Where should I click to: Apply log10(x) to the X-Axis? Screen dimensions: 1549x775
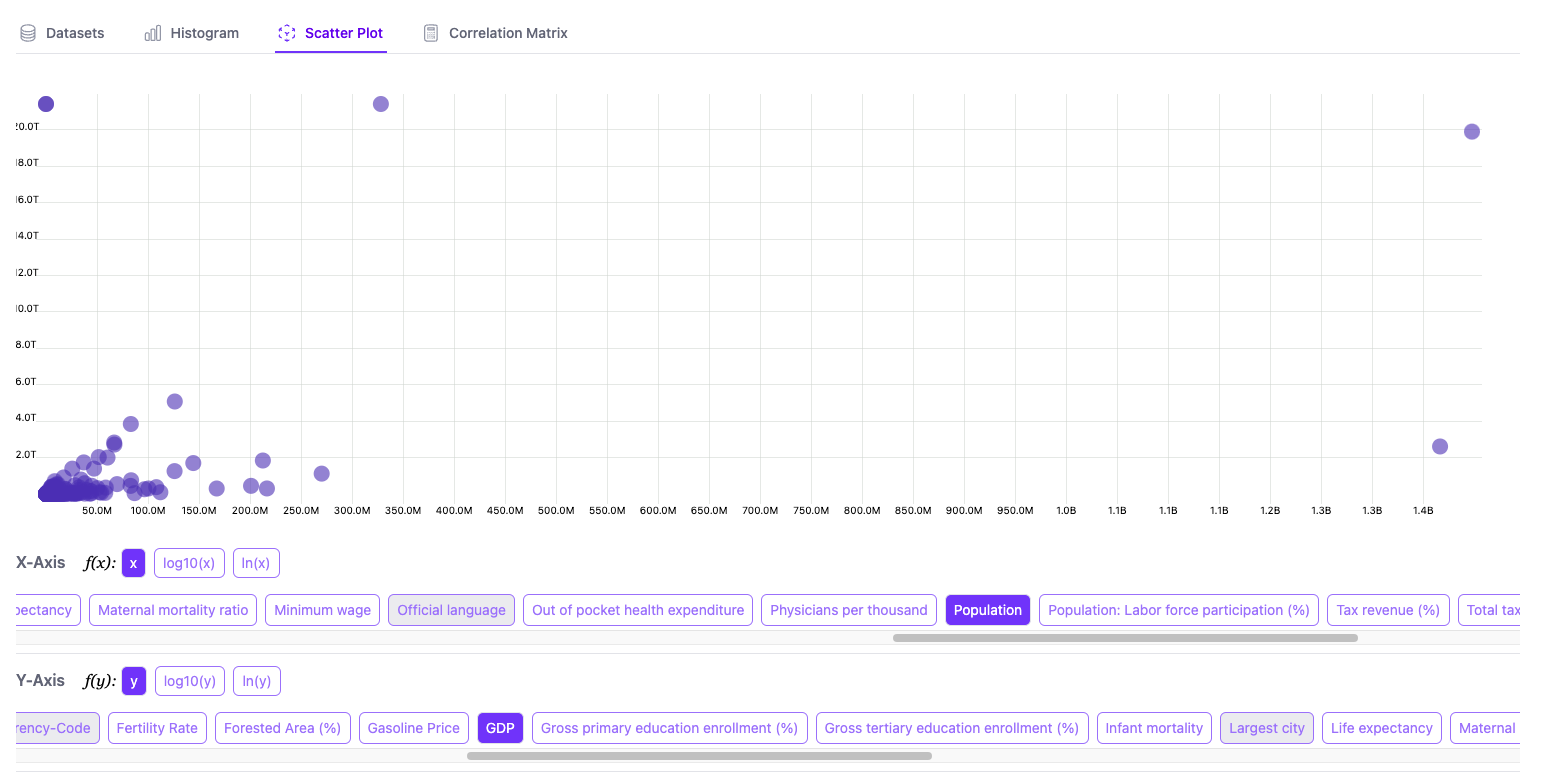tap(189, 563)
